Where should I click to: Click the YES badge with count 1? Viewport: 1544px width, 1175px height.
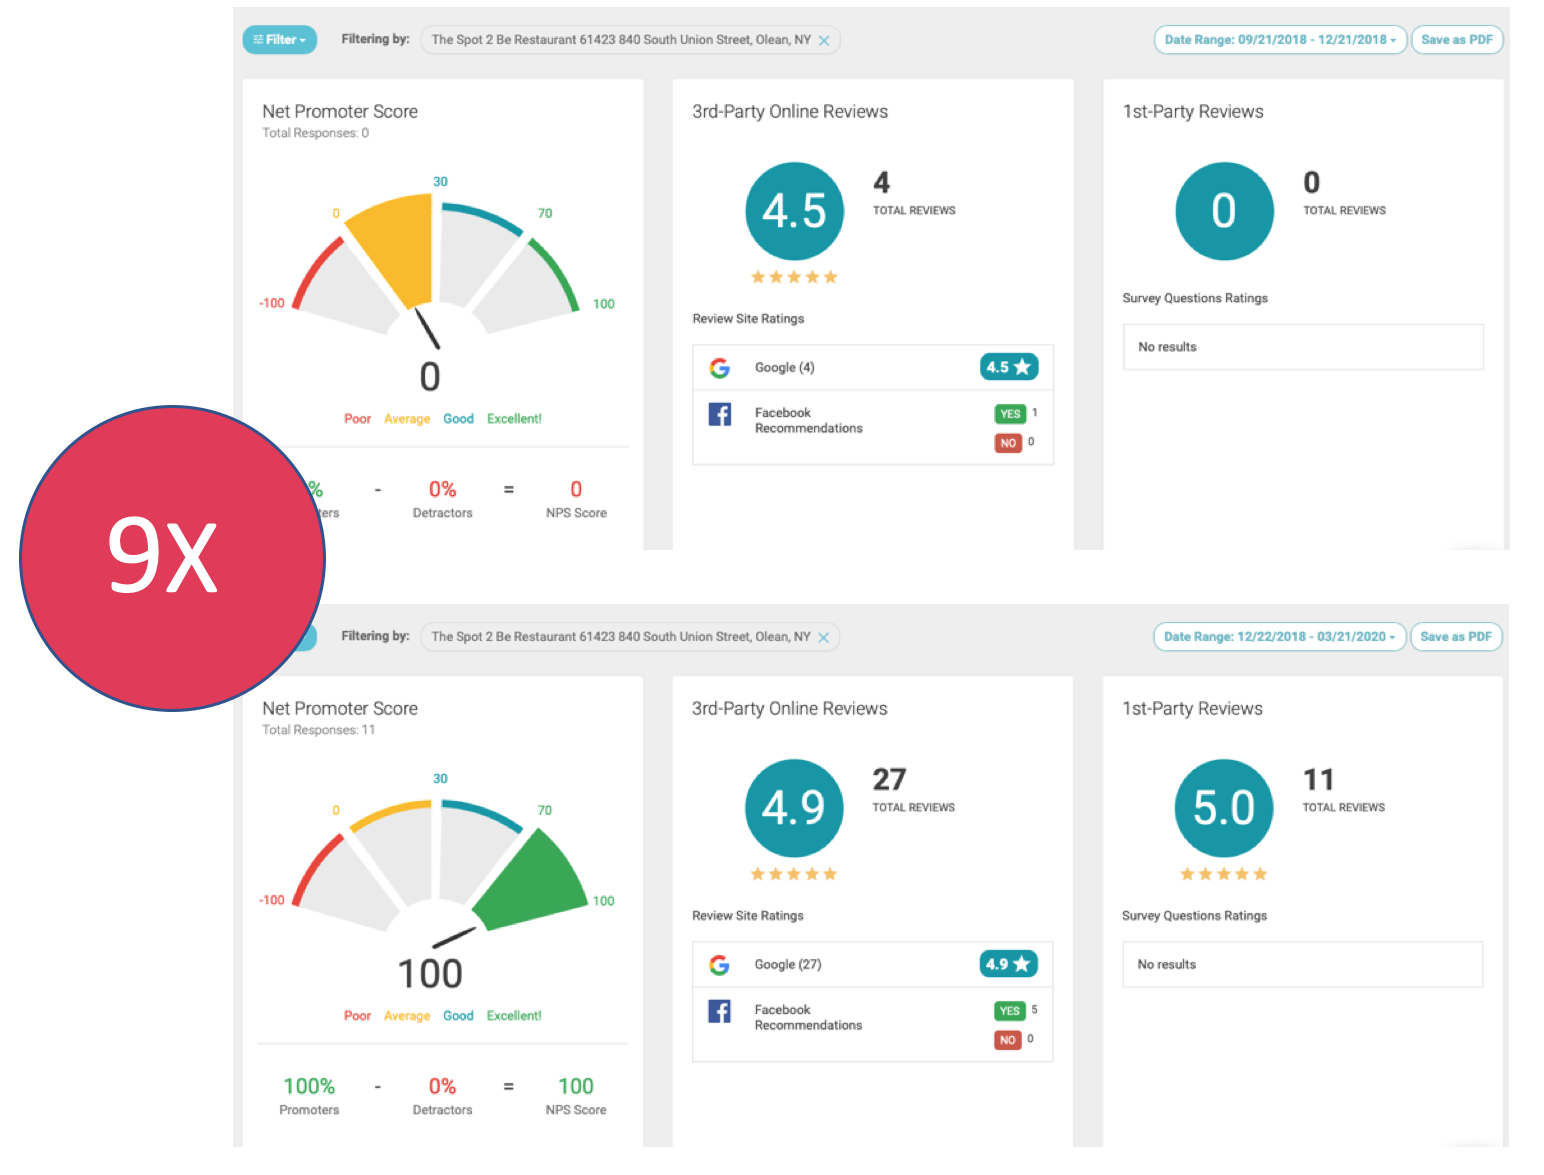tap(1011, 414)
